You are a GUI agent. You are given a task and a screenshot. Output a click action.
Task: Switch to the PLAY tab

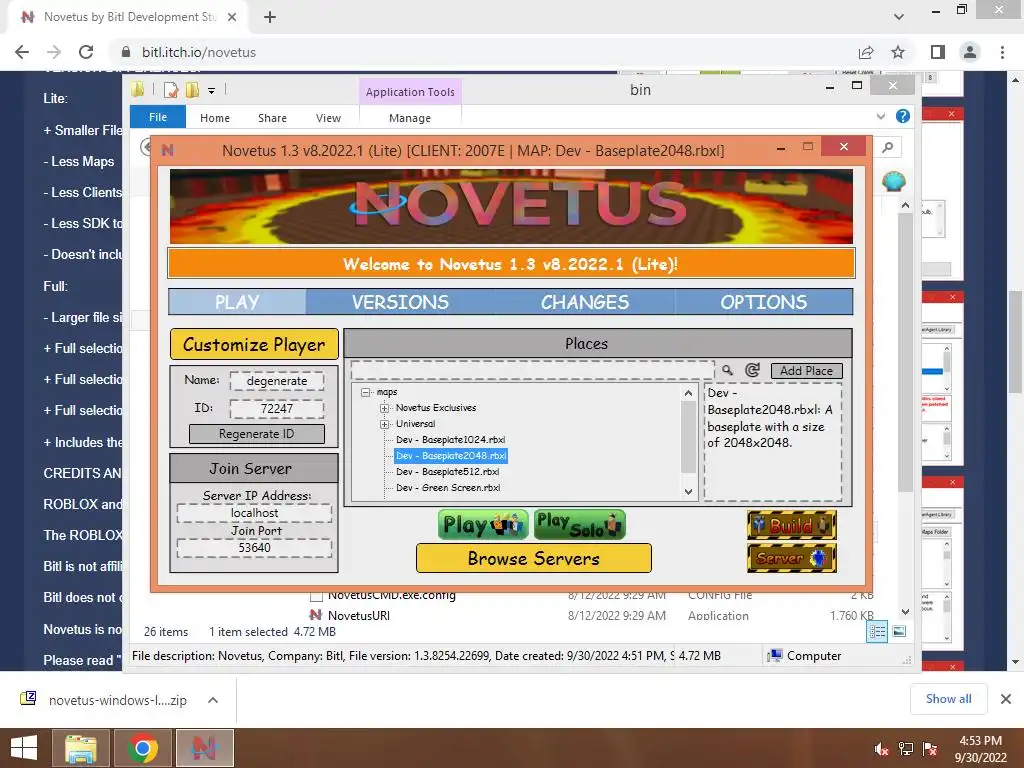[238, 302]
